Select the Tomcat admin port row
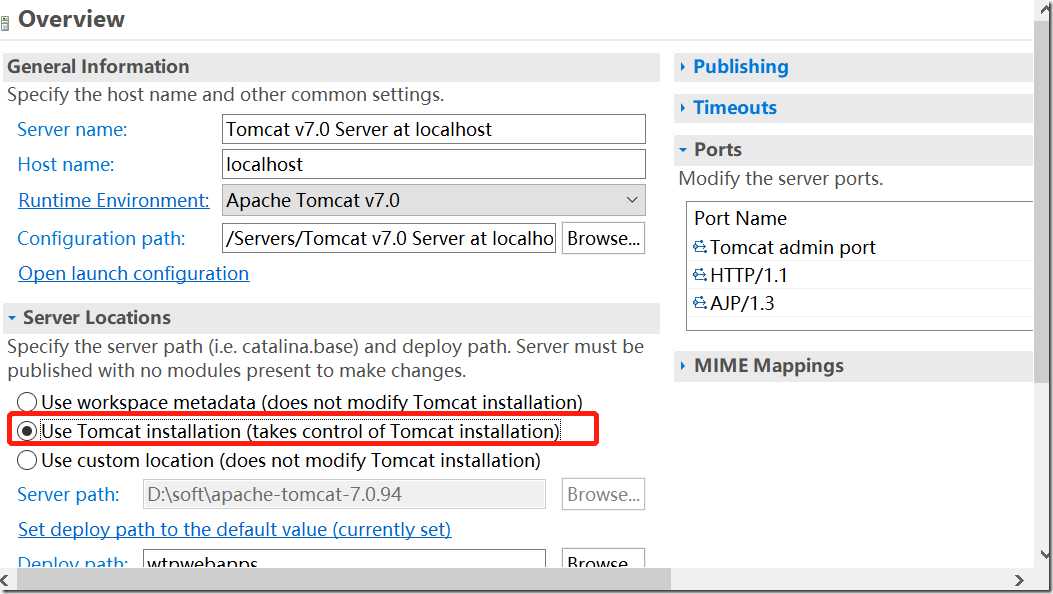Screen dimensions: 1053x594 point(862,247)
